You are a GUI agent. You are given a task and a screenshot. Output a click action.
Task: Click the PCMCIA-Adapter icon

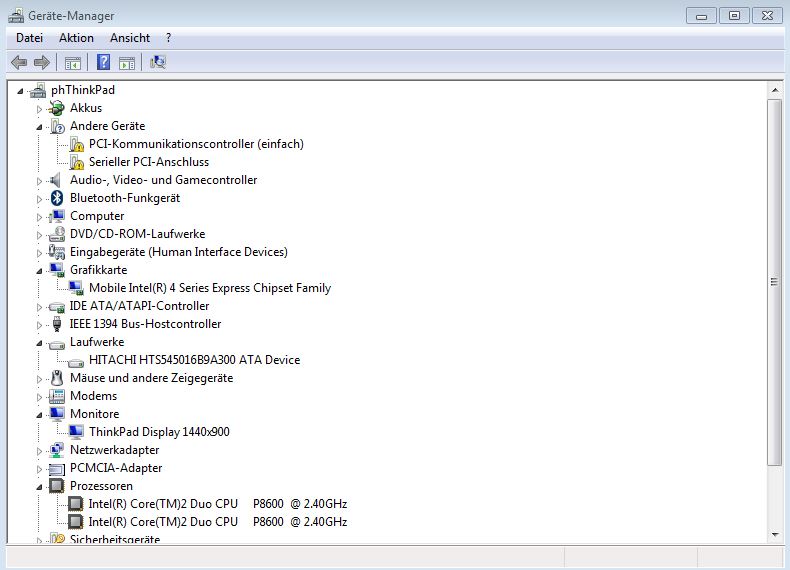(57, 469)
